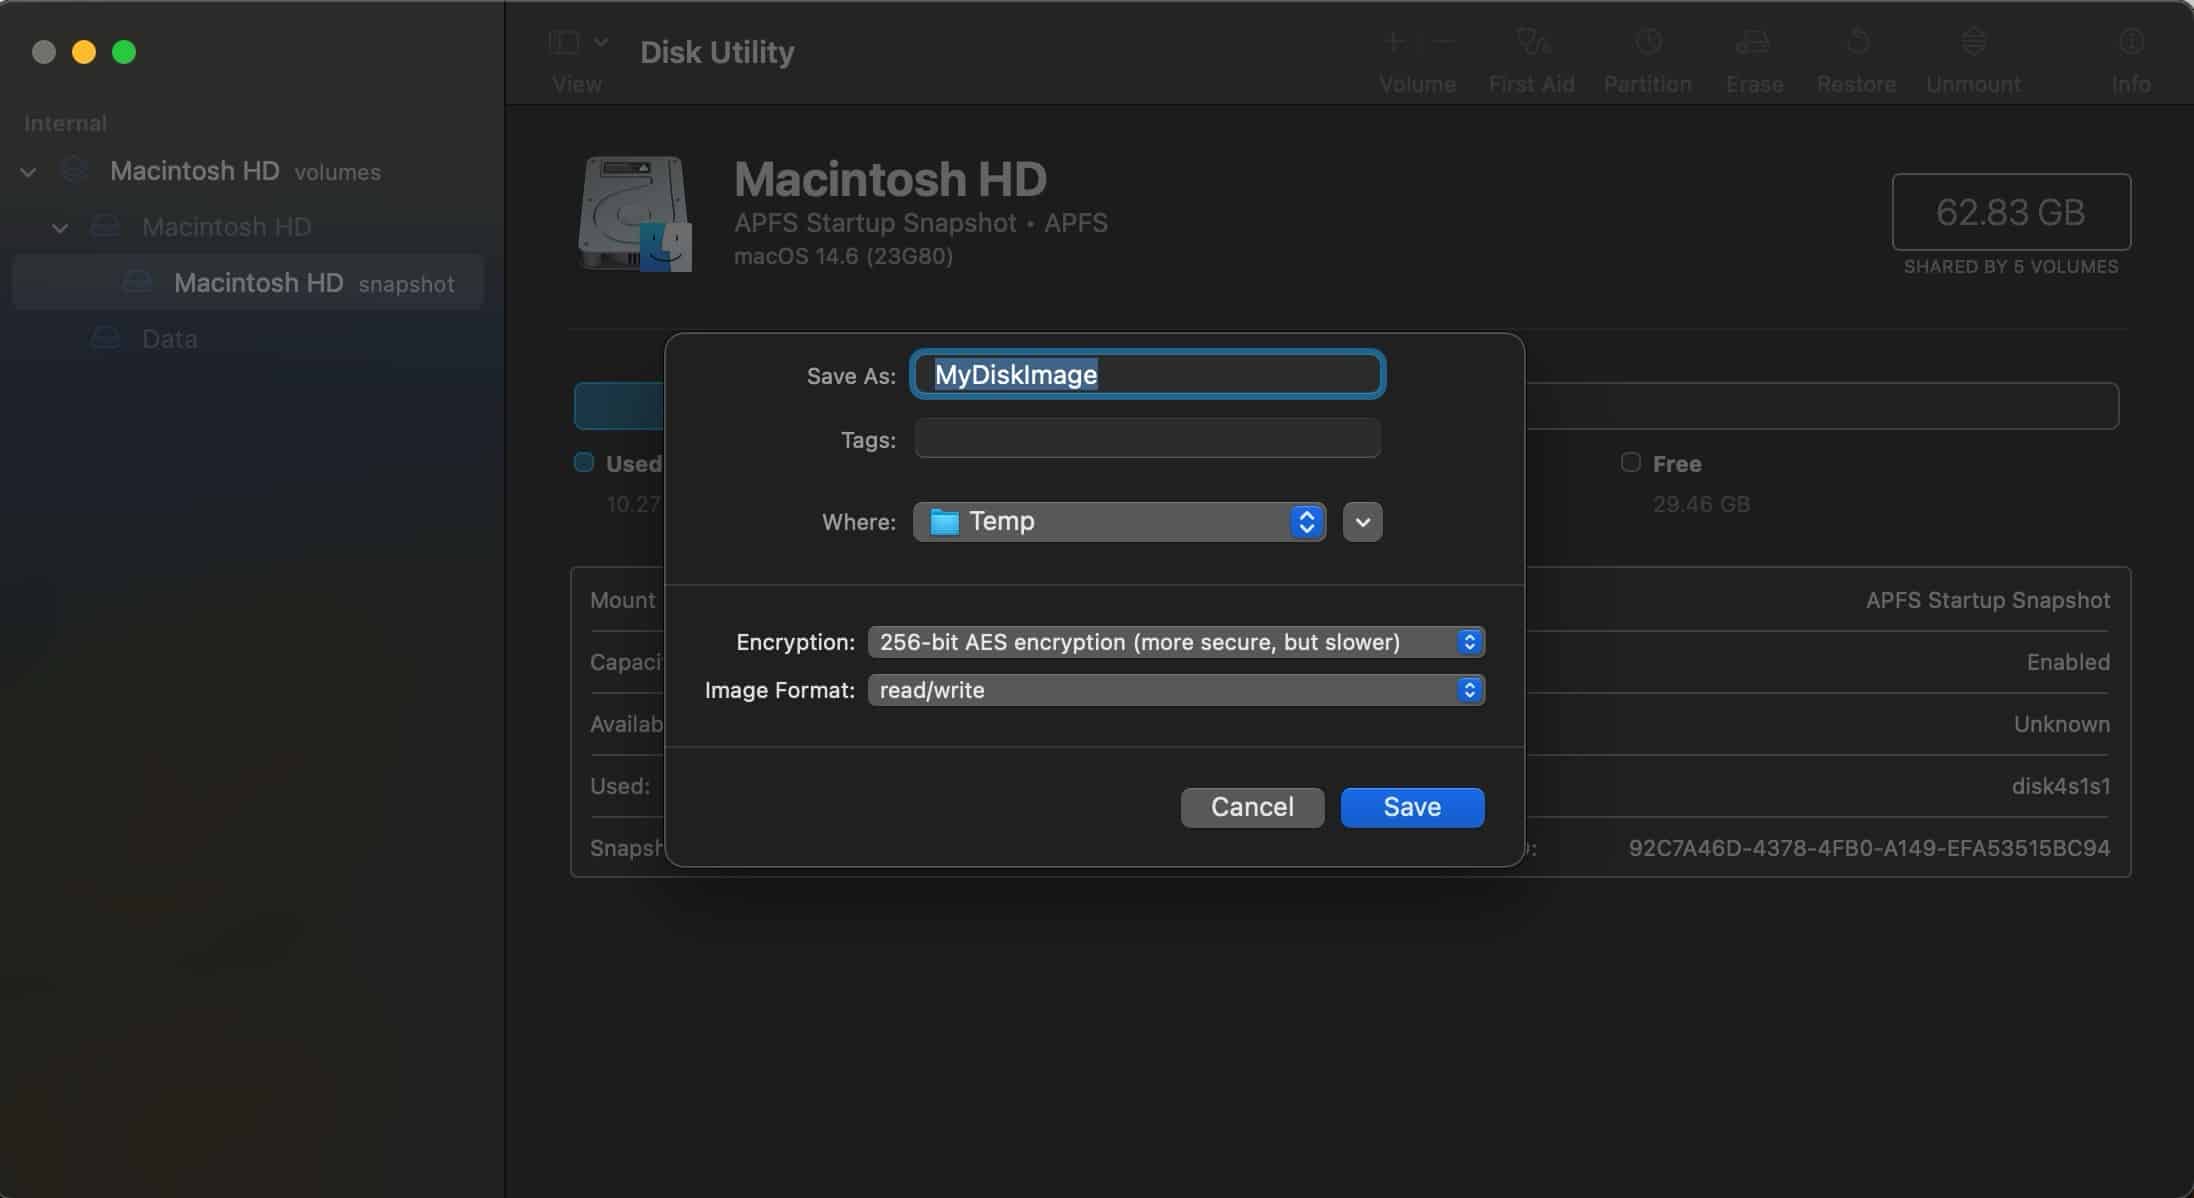Open the View options chevron in toolbar

(x=601, y=42)
